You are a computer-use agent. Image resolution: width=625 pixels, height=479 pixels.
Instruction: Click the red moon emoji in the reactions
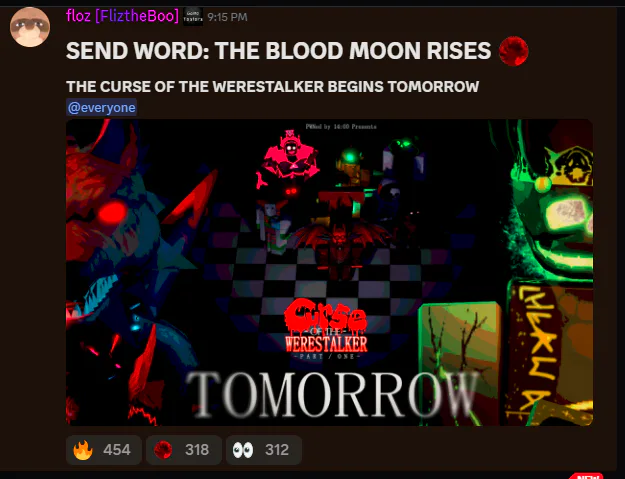coord(163,450)
